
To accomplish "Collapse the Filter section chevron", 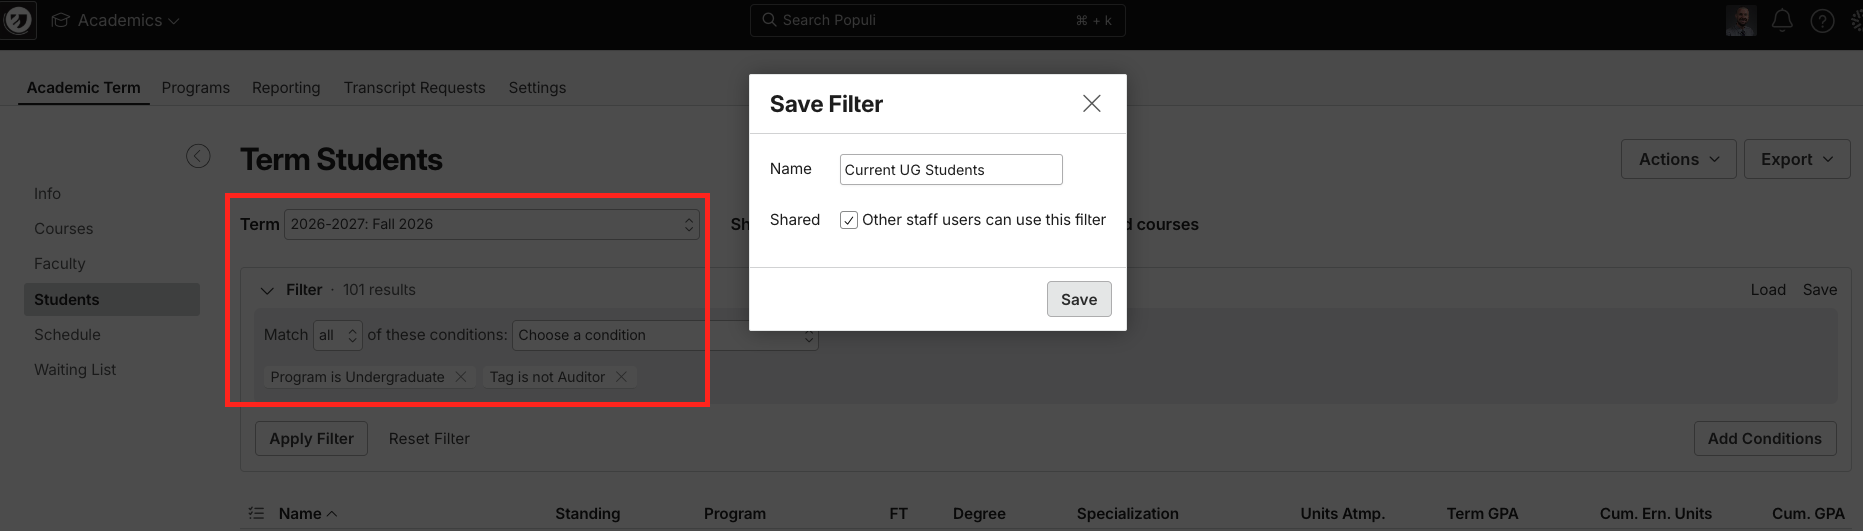I will pyautogui.click(x=267, y=290).
